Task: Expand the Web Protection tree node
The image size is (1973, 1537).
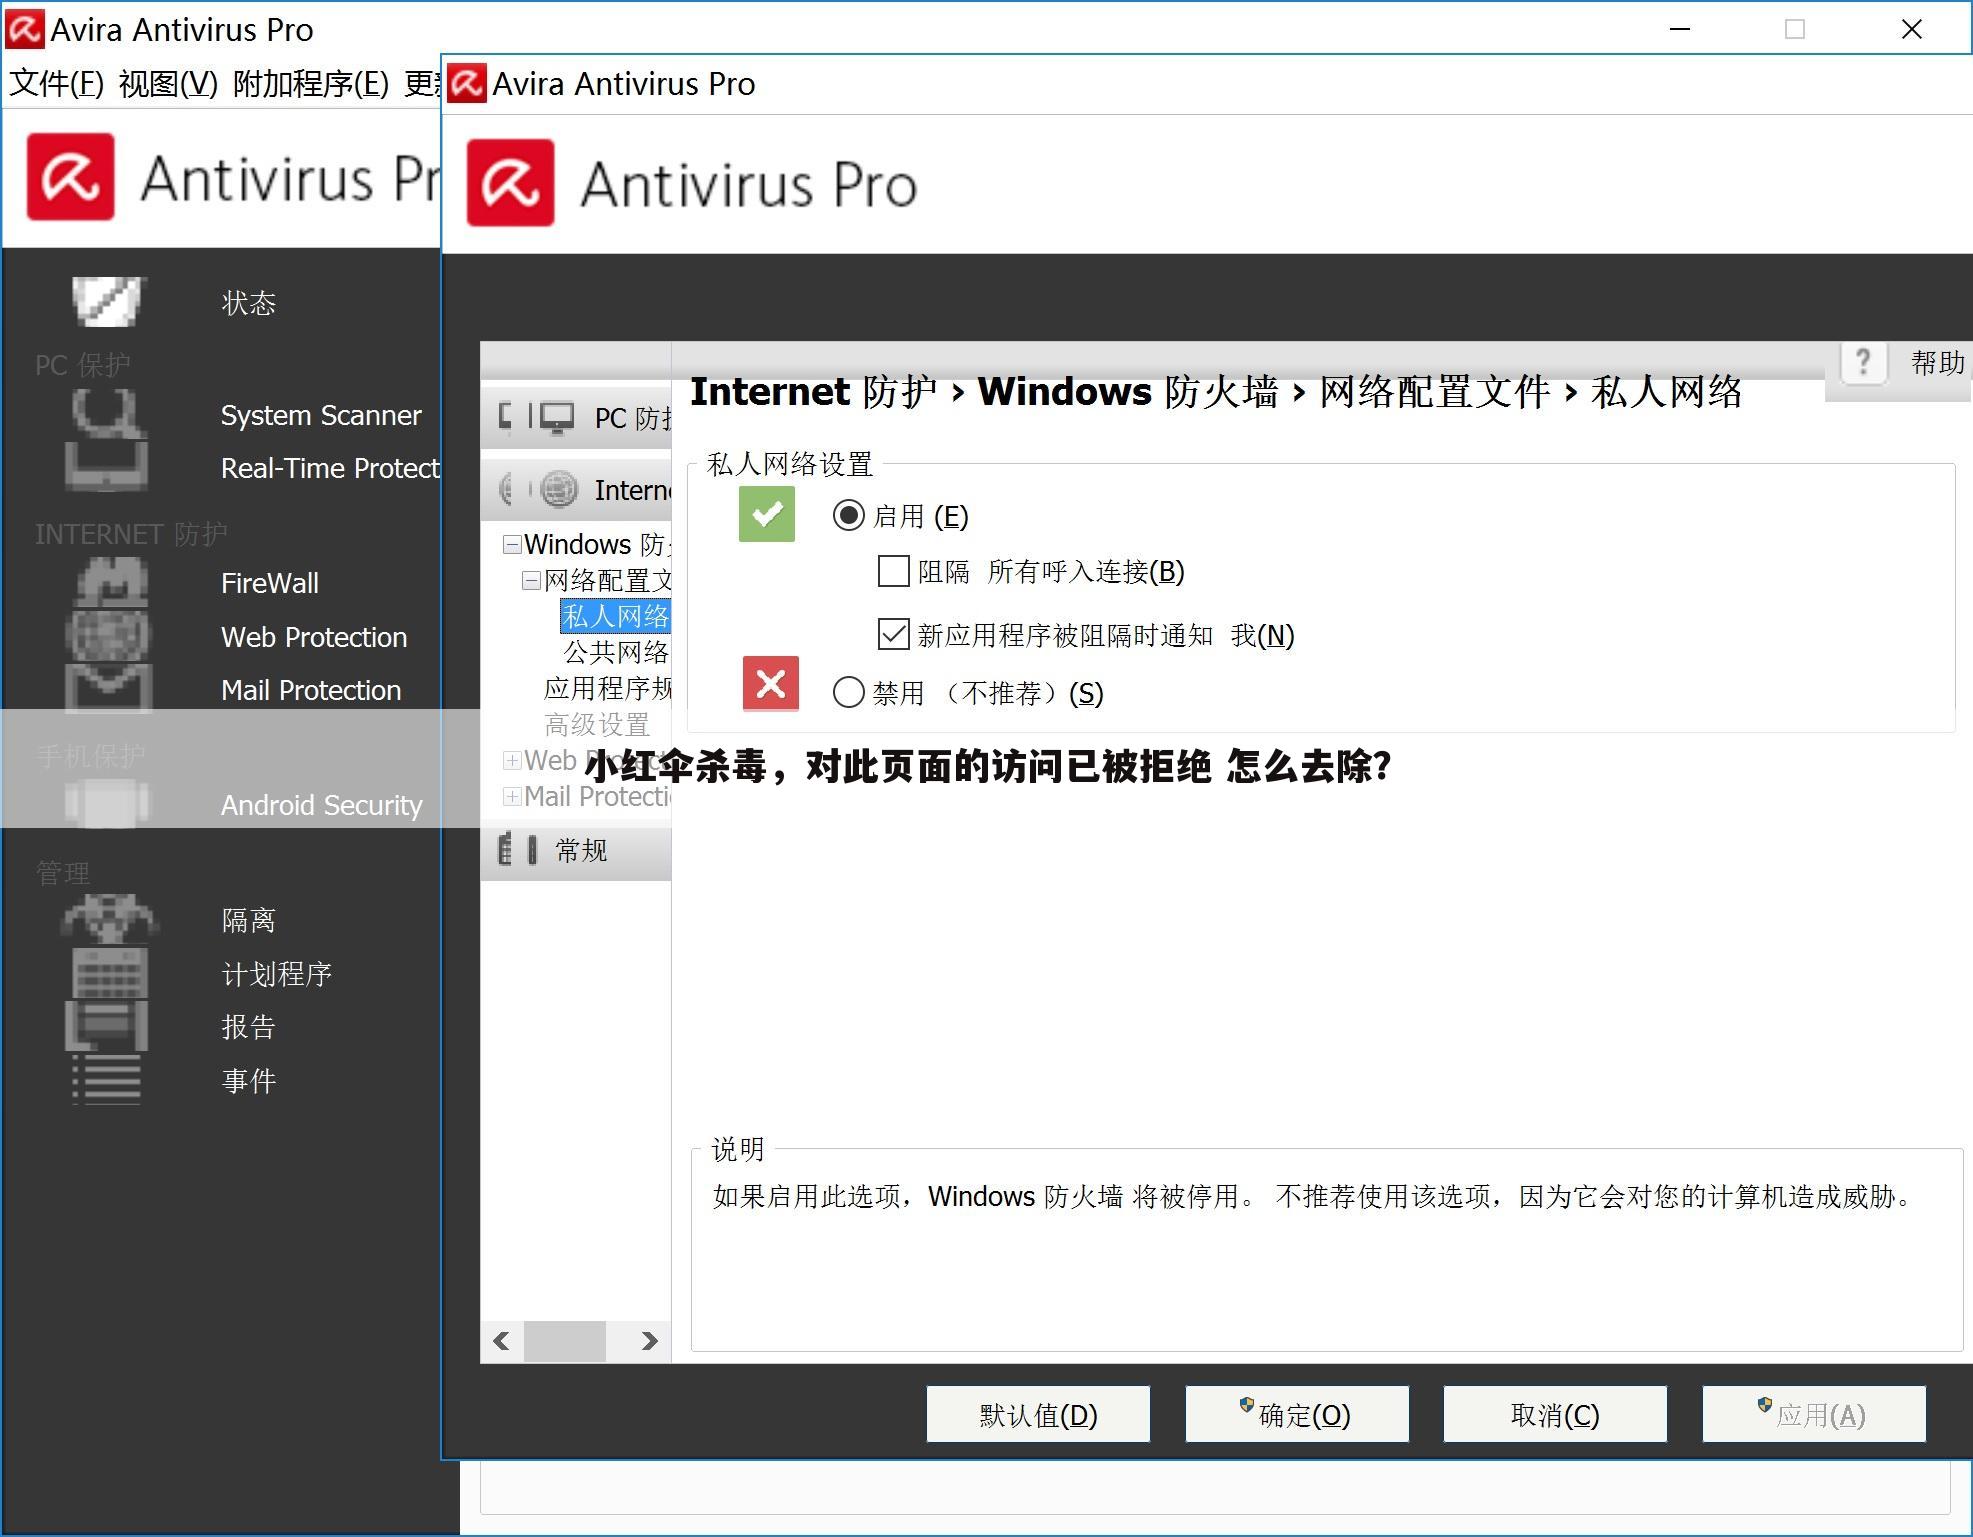Action: pyautogui.click(x=512, y=760)
